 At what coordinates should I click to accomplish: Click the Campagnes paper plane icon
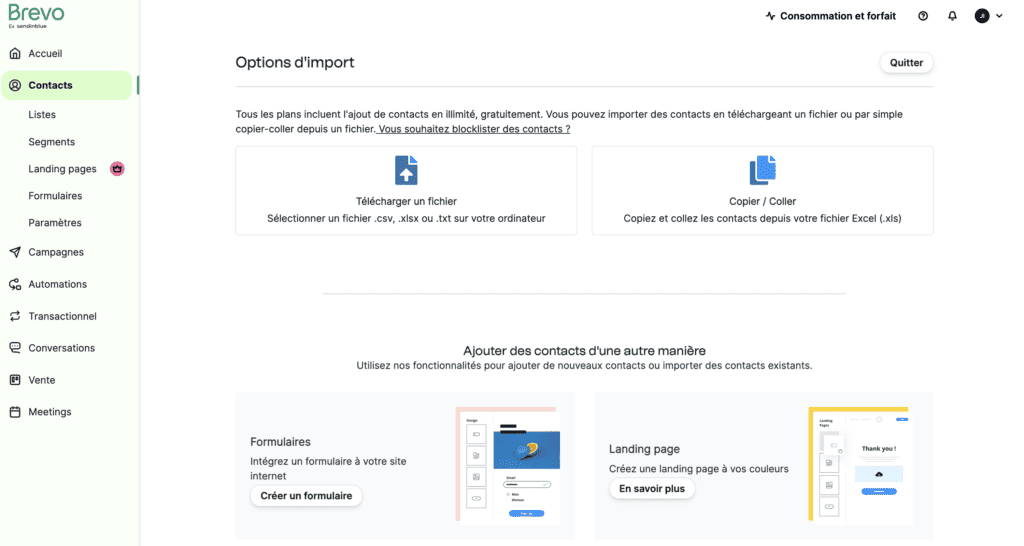[x=15, y=252]
